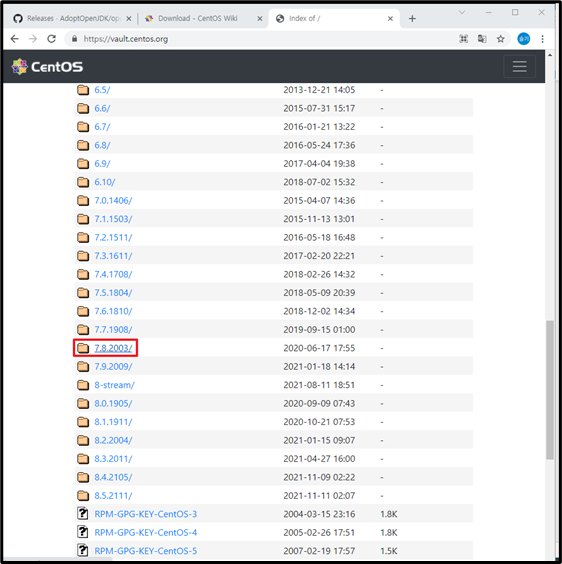Expand the CentOS hamburger navigation menu
This screenshot has height=564, width=562.
coord(519,67)
